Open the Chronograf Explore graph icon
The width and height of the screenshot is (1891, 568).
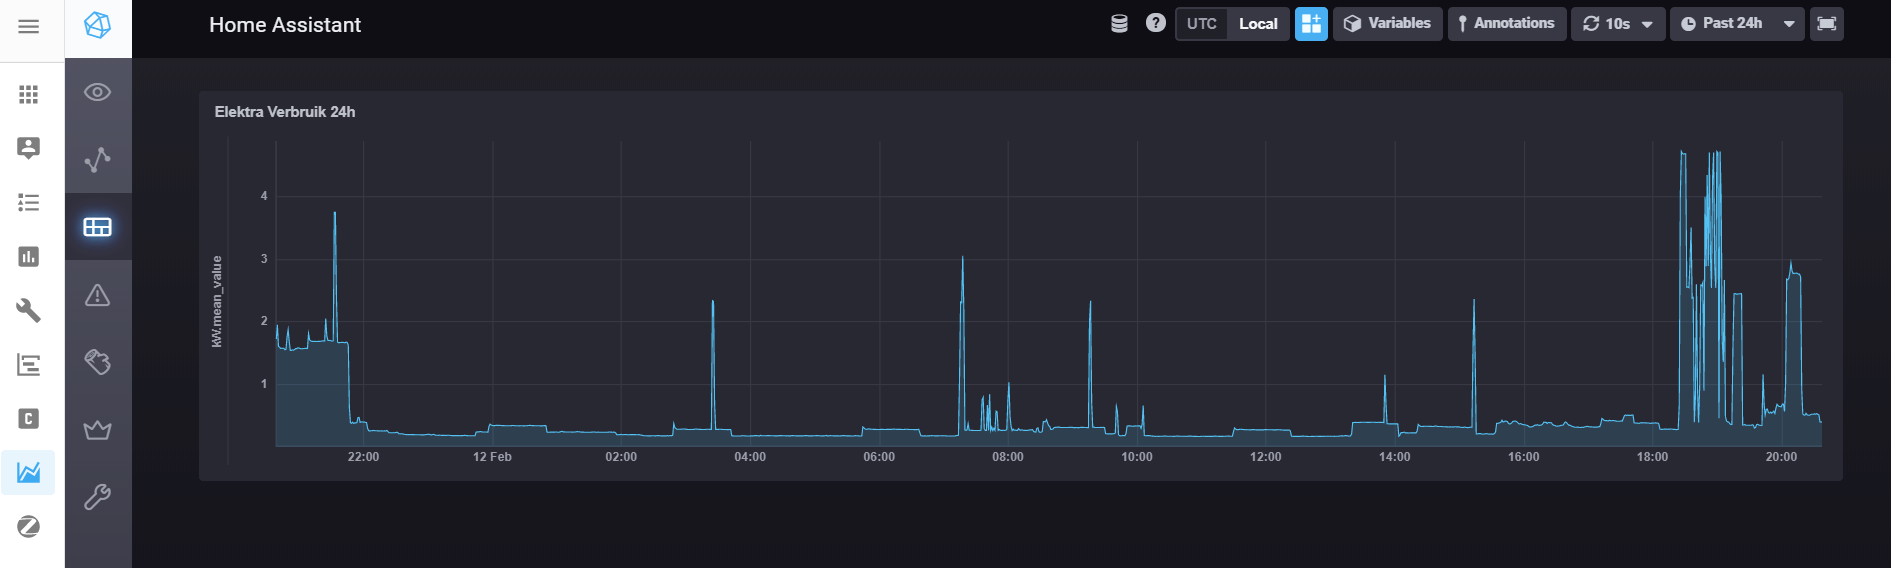point(97,159)
